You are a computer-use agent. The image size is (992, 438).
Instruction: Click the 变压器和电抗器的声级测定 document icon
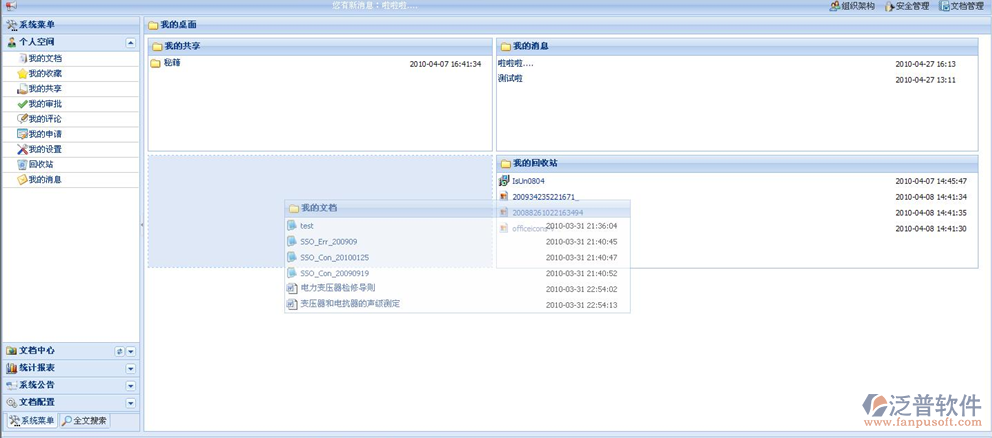pos(292,304)
